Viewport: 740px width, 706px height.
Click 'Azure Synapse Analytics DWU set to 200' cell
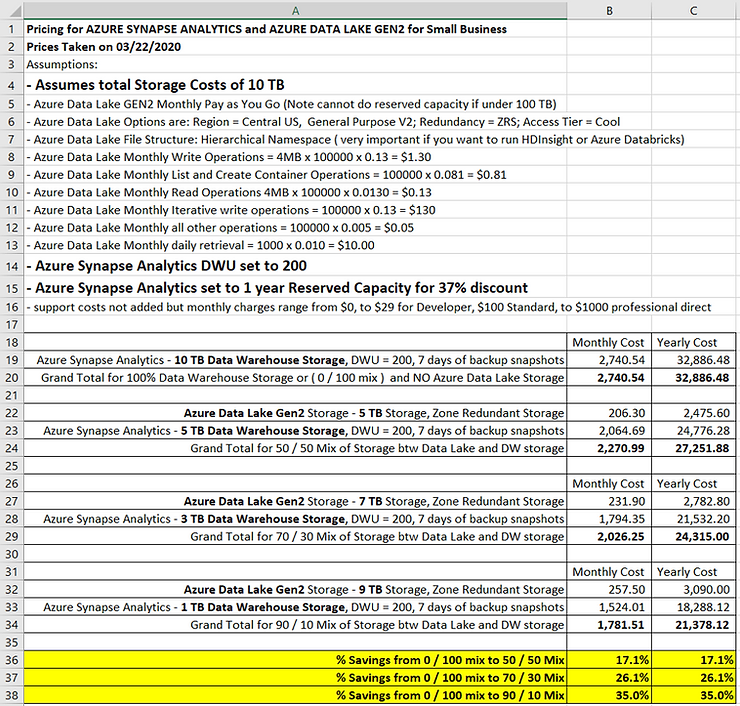point(295,266)
